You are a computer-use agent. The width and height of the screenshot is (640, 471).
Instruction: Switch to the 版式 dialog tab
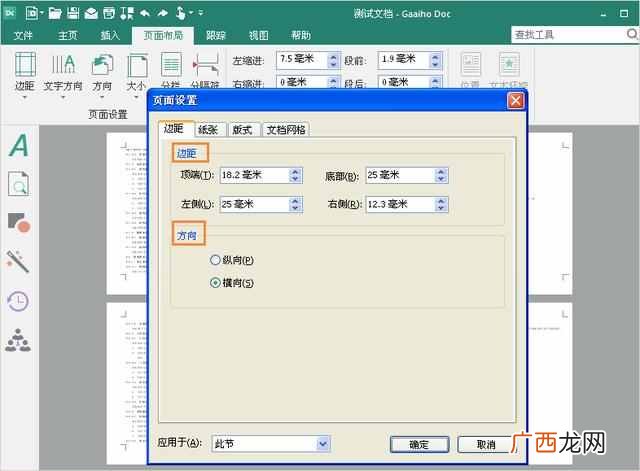click(242, 130)
